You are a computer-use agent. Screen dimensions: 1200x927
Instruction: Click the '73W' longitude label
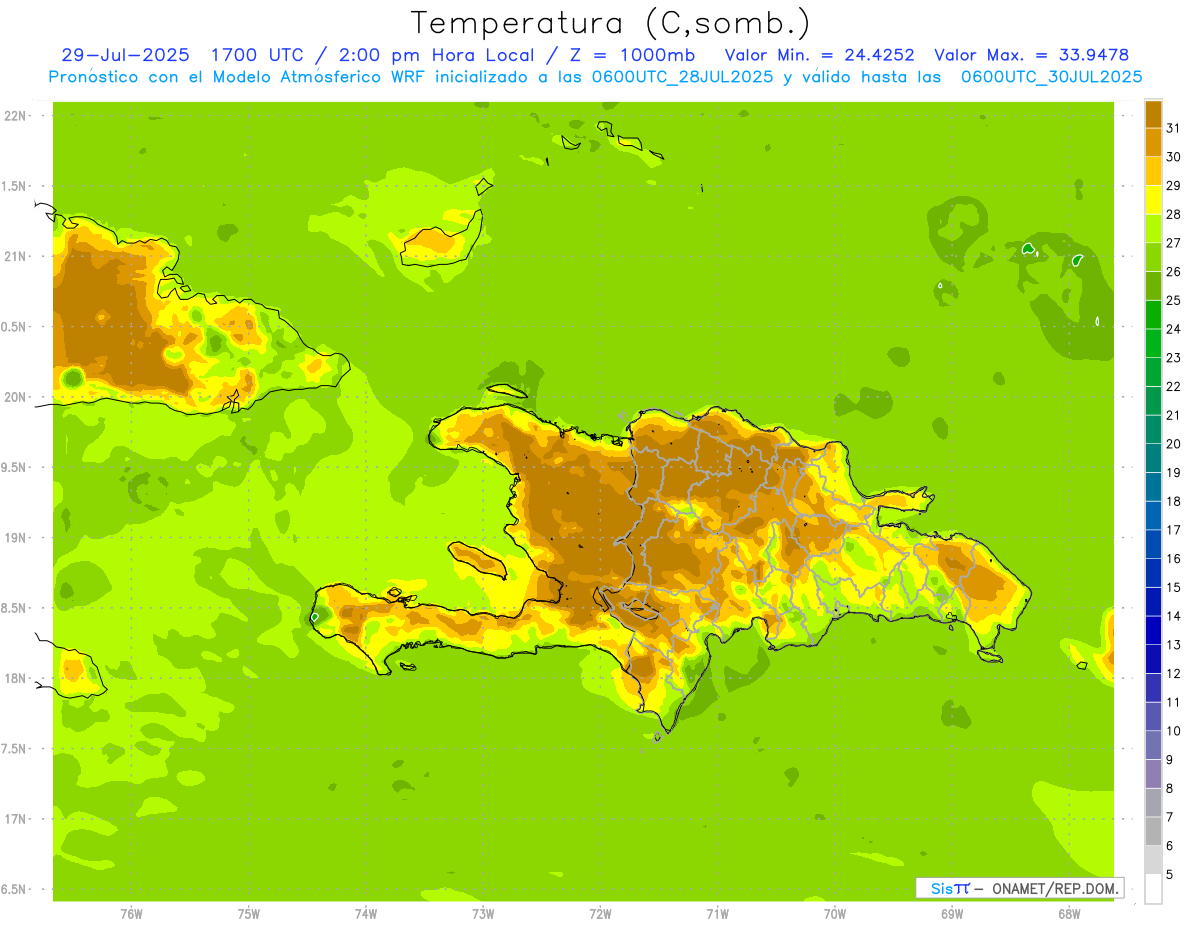click(483, 914)
